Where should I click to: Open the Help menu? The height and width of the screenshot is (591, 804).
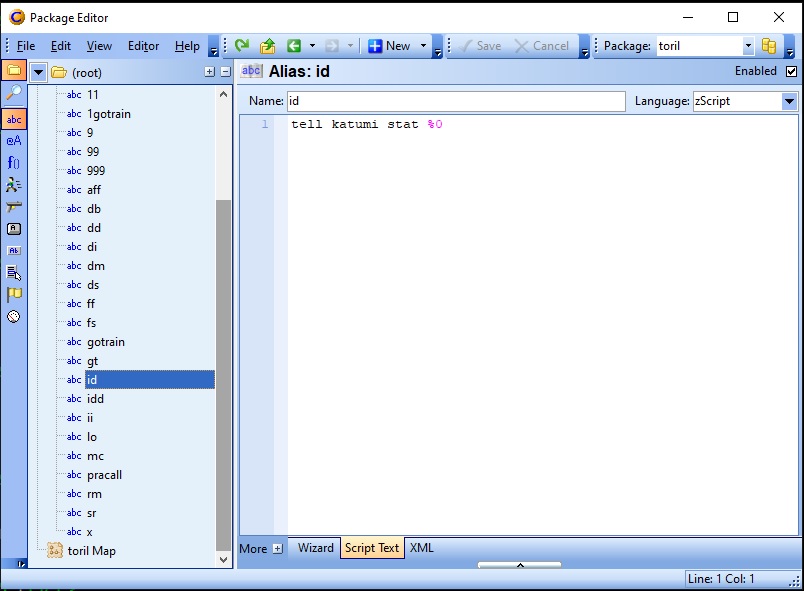coord(187,46)
